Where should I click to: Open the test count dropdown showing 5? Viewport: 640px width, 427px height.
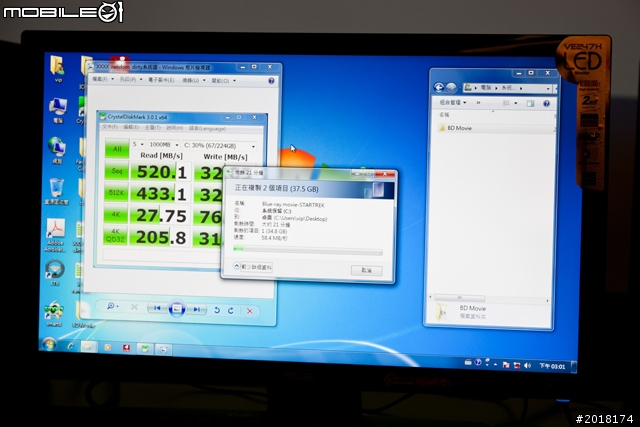point(138,144)
